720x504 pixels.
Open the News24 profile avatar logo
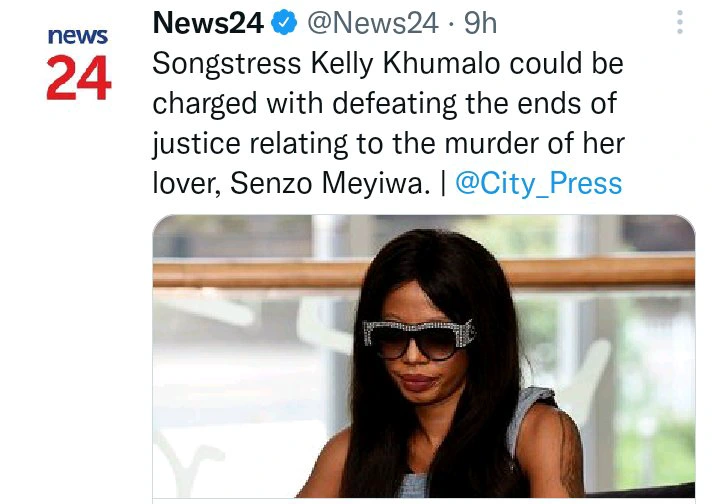(79, 63)
